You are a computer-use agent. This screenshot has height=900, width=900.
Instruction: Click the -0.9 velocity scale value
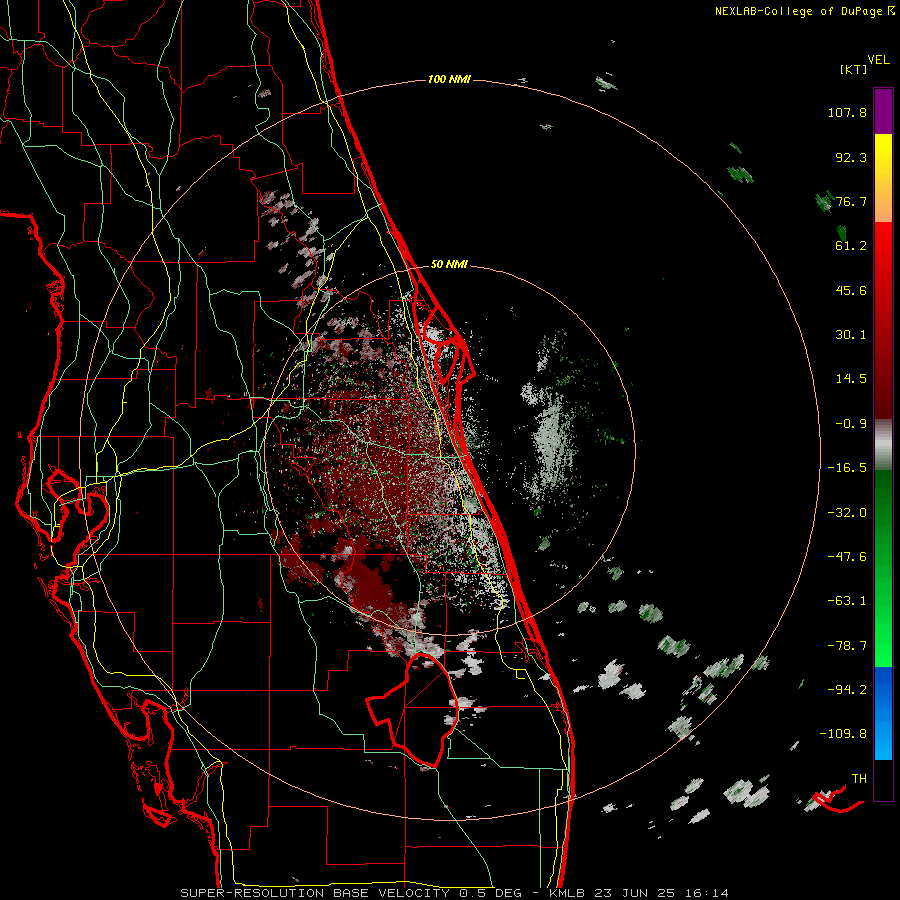[x=851, y=424]
